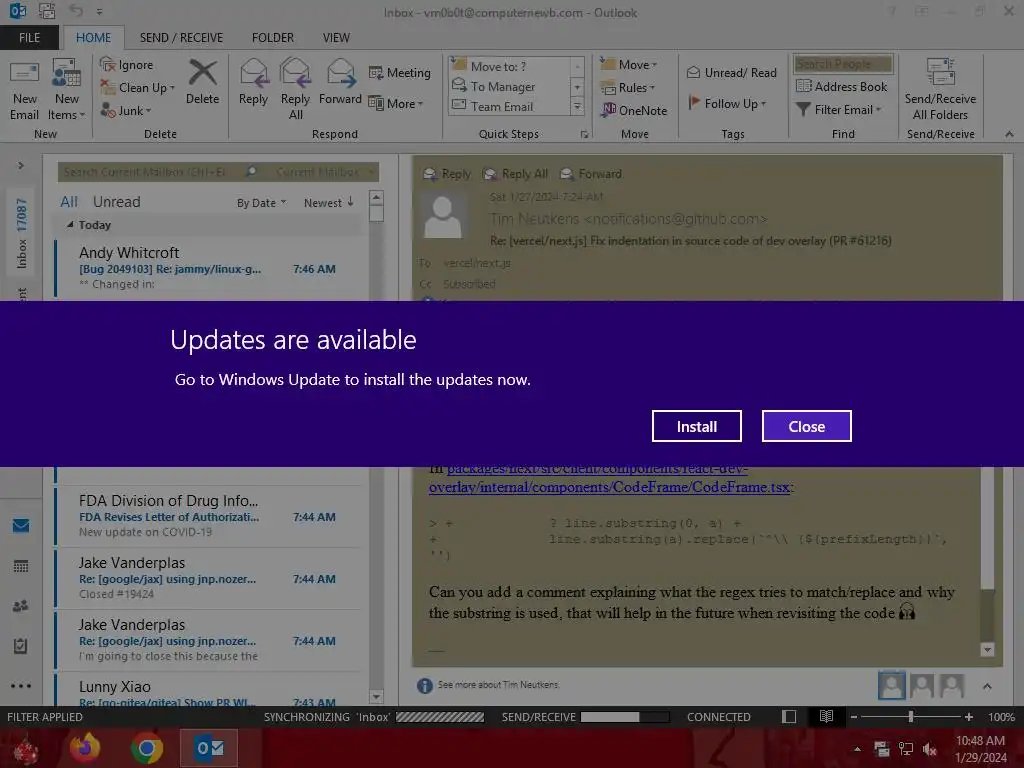Image resolution: width=1024 pixels, height=768 pixels.
Task: Click Reply in the reading pane
Action: coord(447,174)
